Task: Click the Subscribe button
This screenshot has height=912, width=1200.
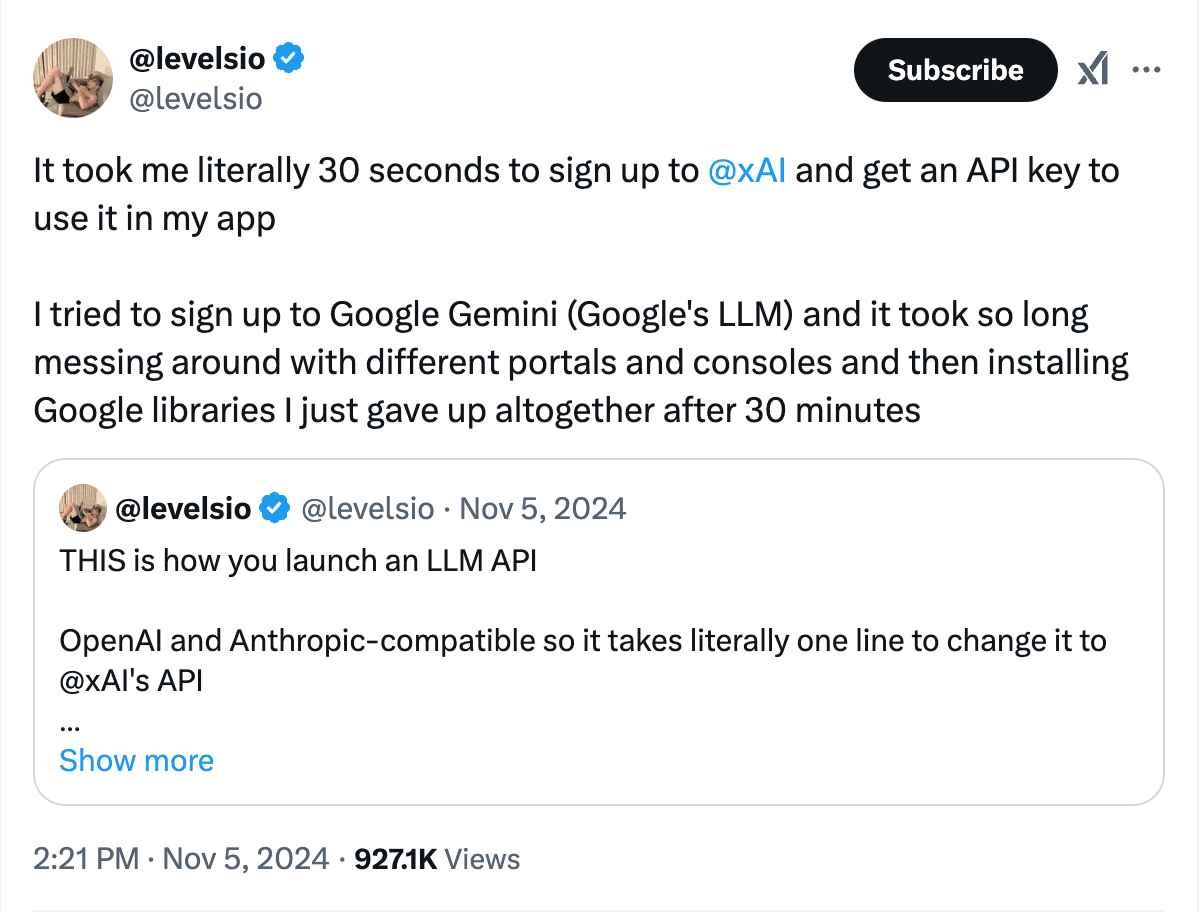Action: click(954, 69)
